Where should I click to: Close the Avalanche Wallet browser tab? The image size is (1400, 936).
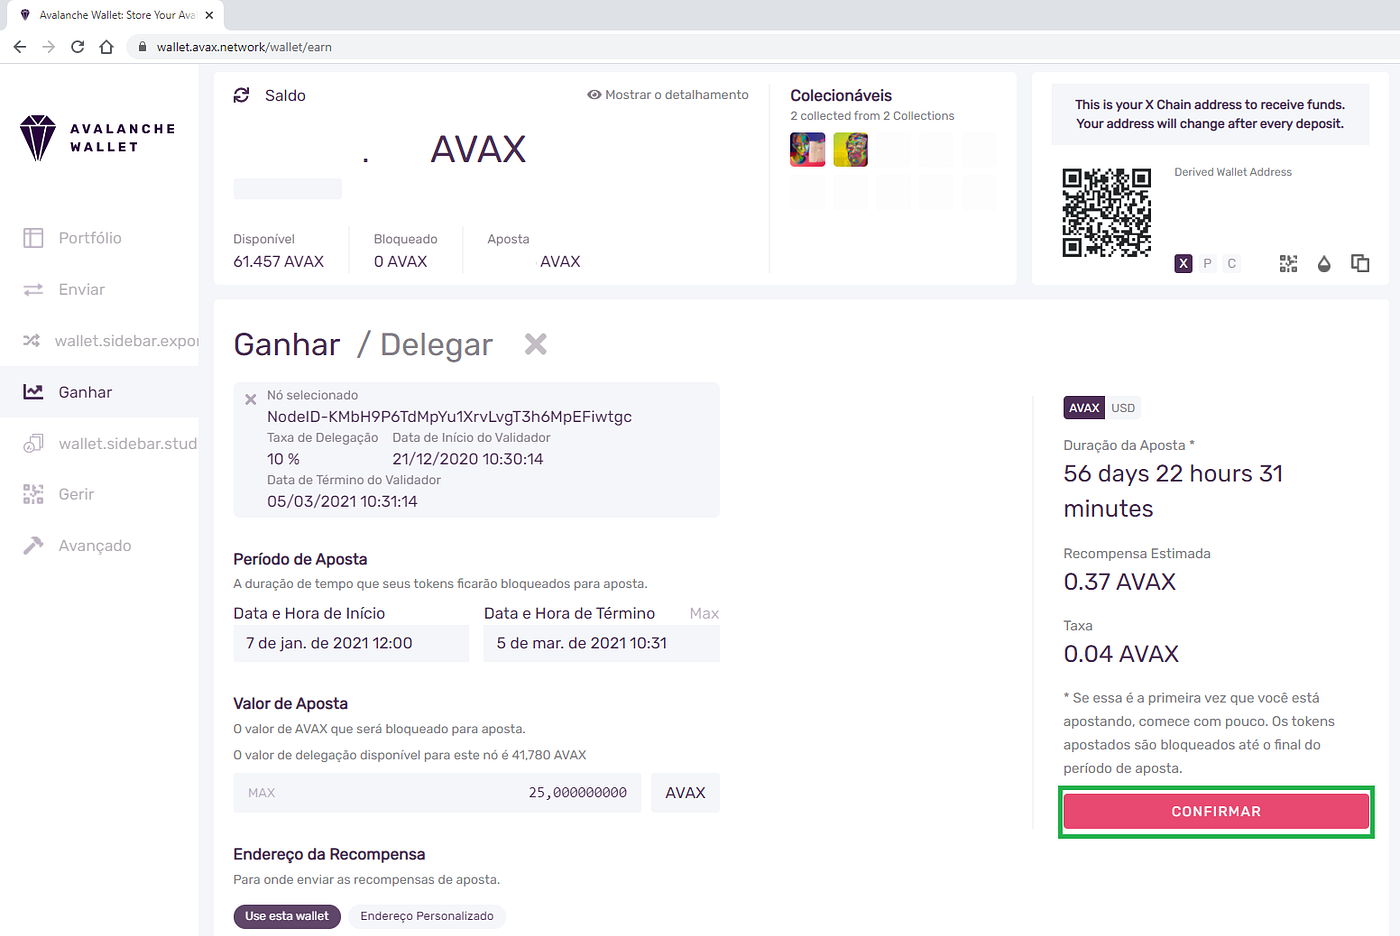[209, 15]
